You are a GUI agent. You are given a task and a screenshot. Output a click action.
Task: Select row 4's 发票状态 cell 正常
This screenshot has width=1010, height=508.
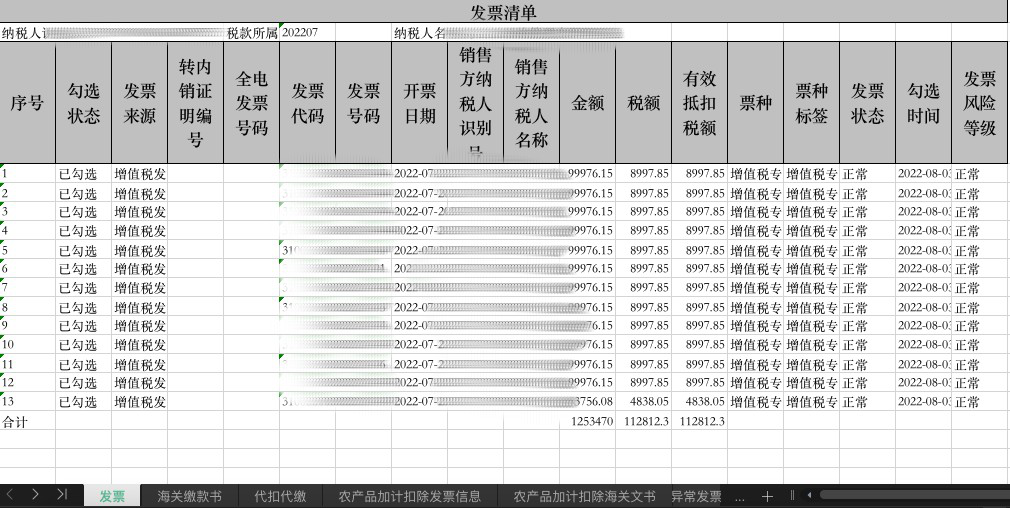point(868,230)
